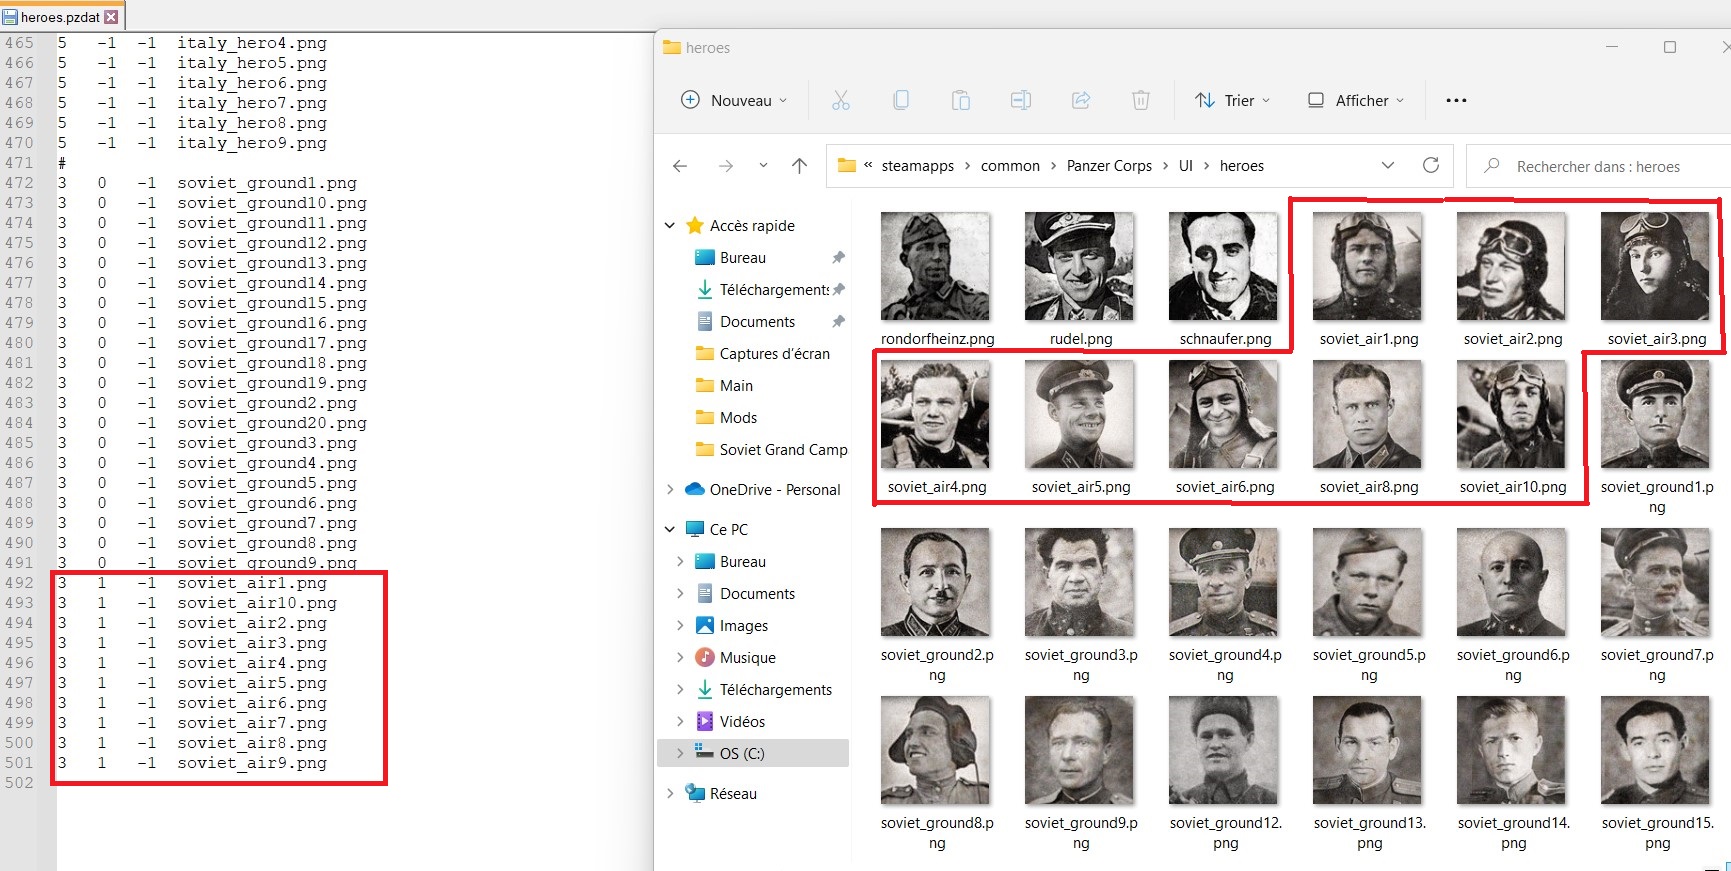Select Ce PC computer icon
The width and height of the screenshot is (1731, 871).
pos(695,529)
